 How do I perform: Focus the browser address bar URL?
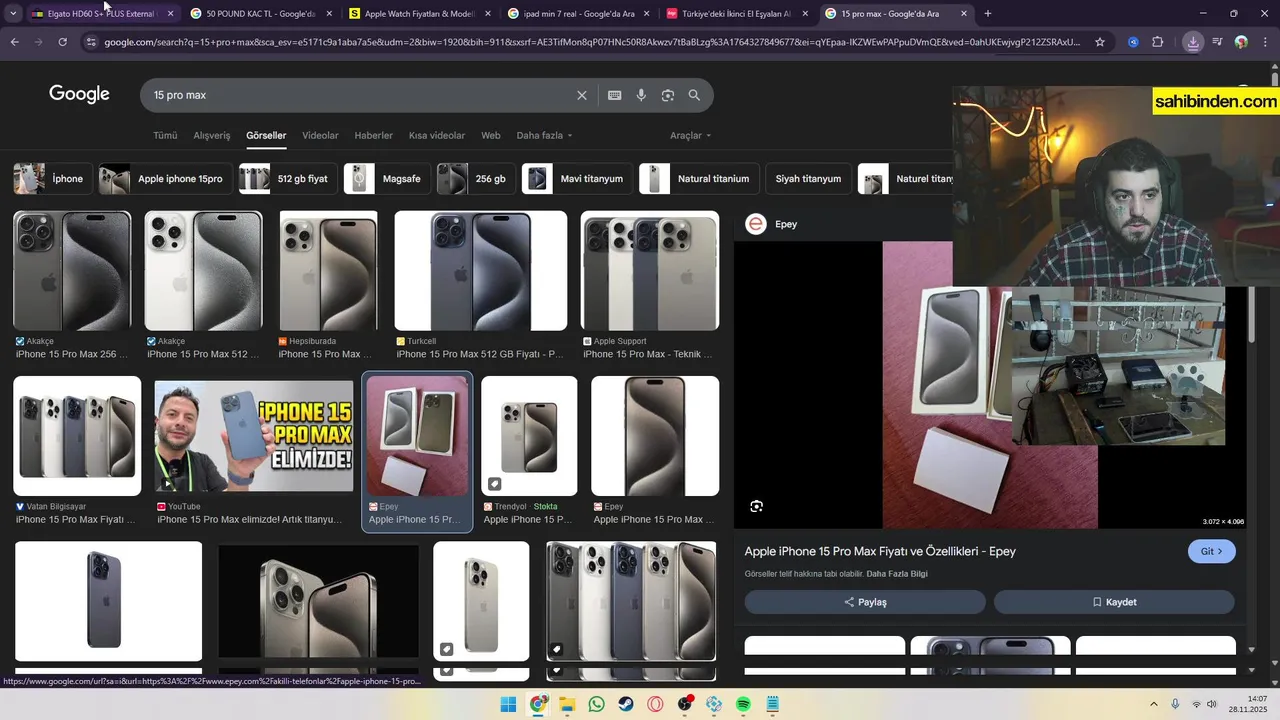592,42
